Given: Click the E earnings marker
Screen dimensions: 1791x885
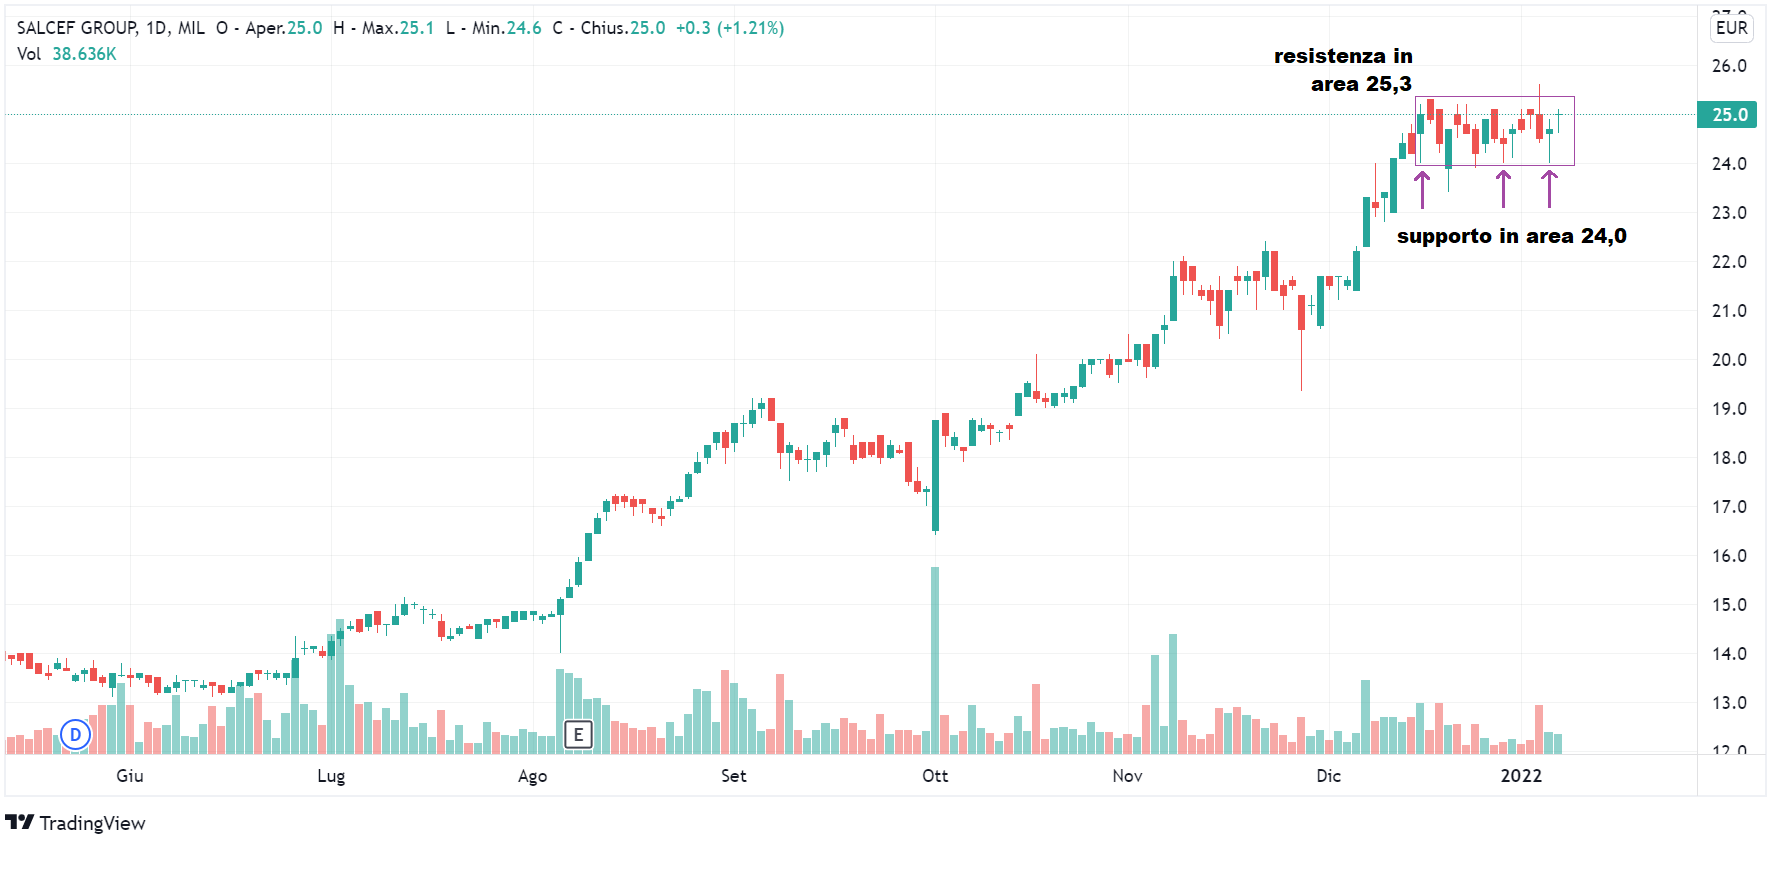Looking at the screenshot, I should click(x=578, y=735).
